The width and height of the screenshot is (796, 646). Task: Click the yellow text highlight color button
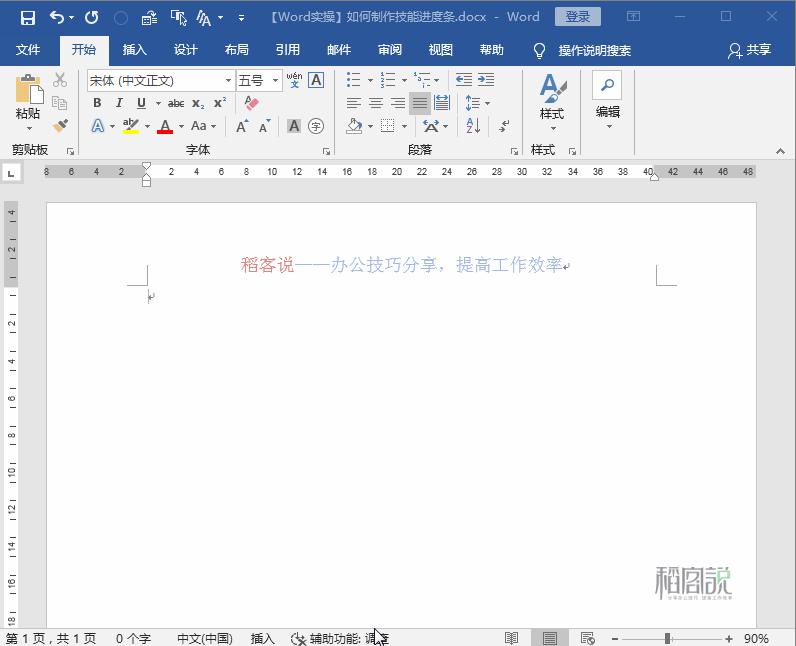coord(131,126)
